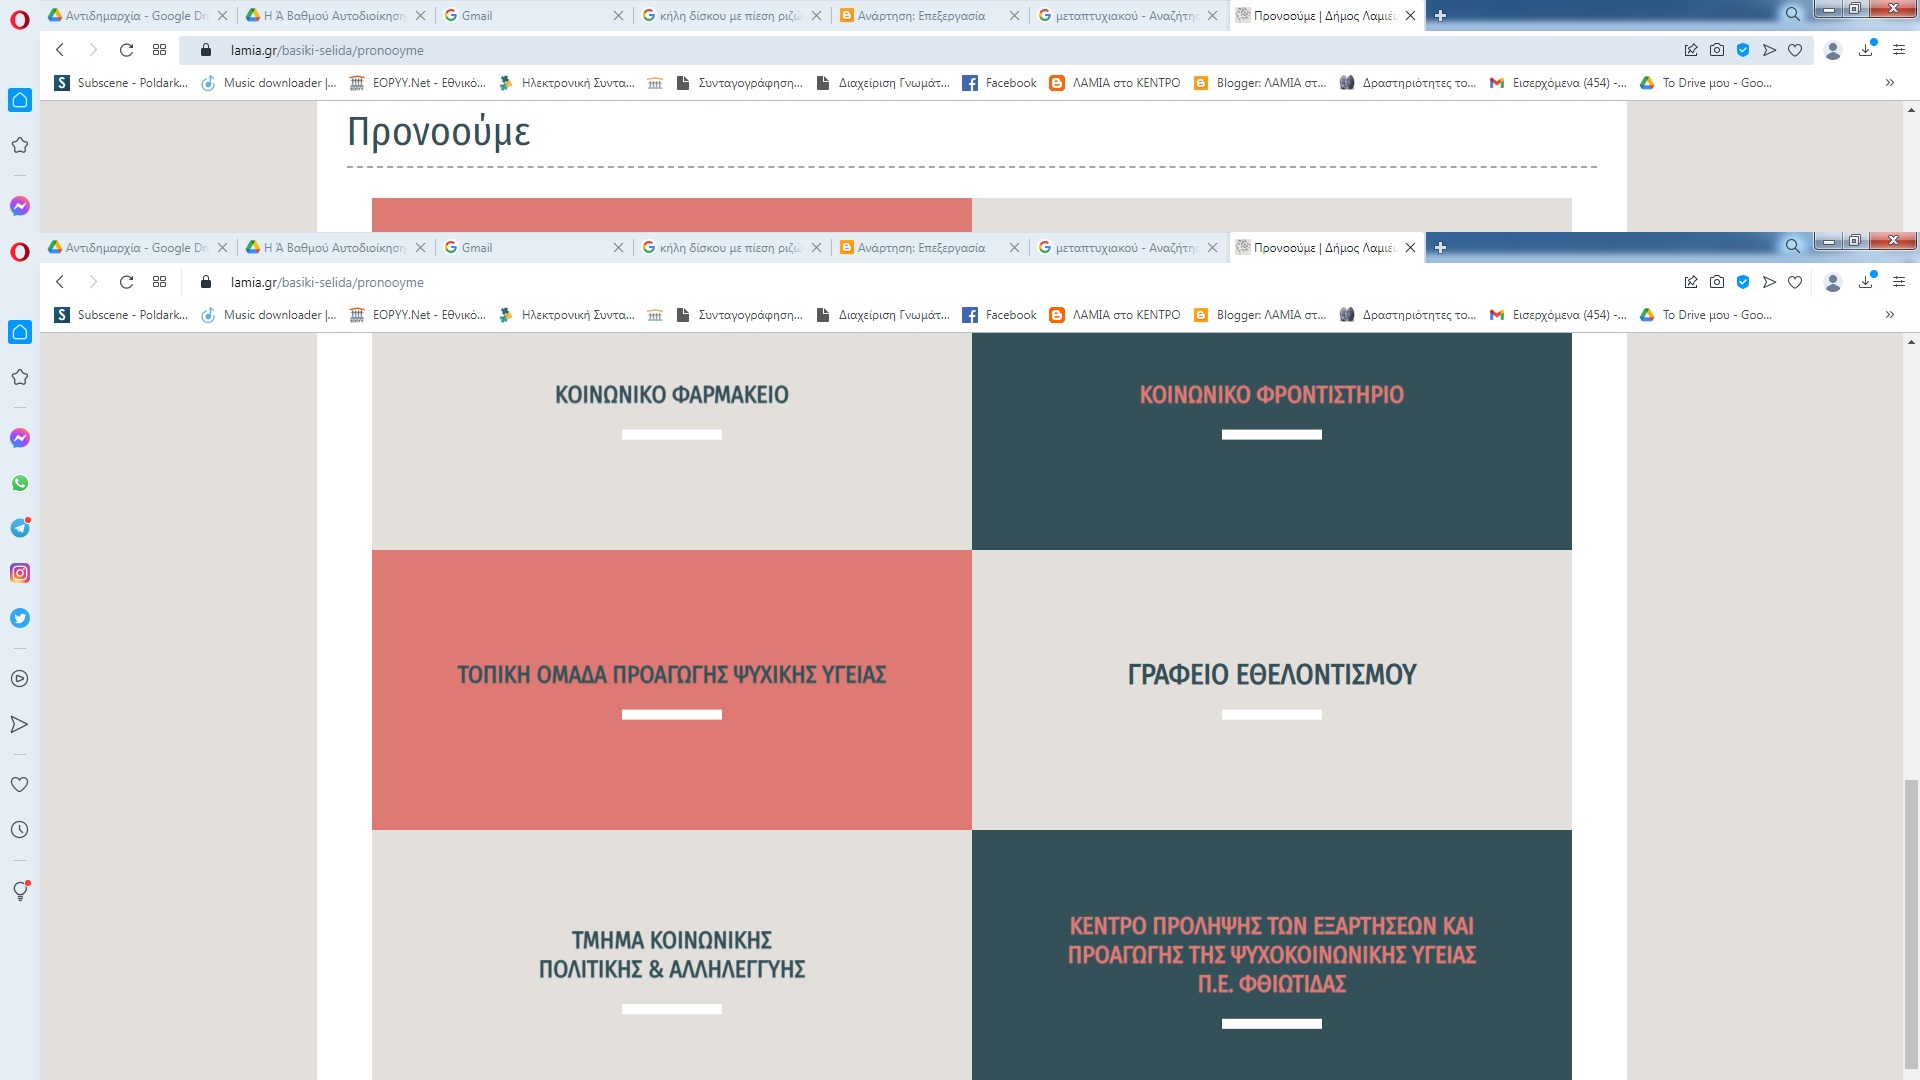1920x1080 pixels.
Task: Click the Προνοούμε page heading
Action: tap(438, 132)
